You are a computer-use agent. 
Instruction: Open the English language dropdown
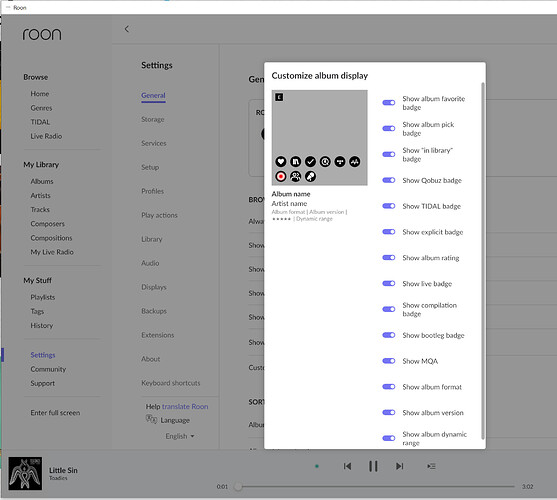point(180,436)
